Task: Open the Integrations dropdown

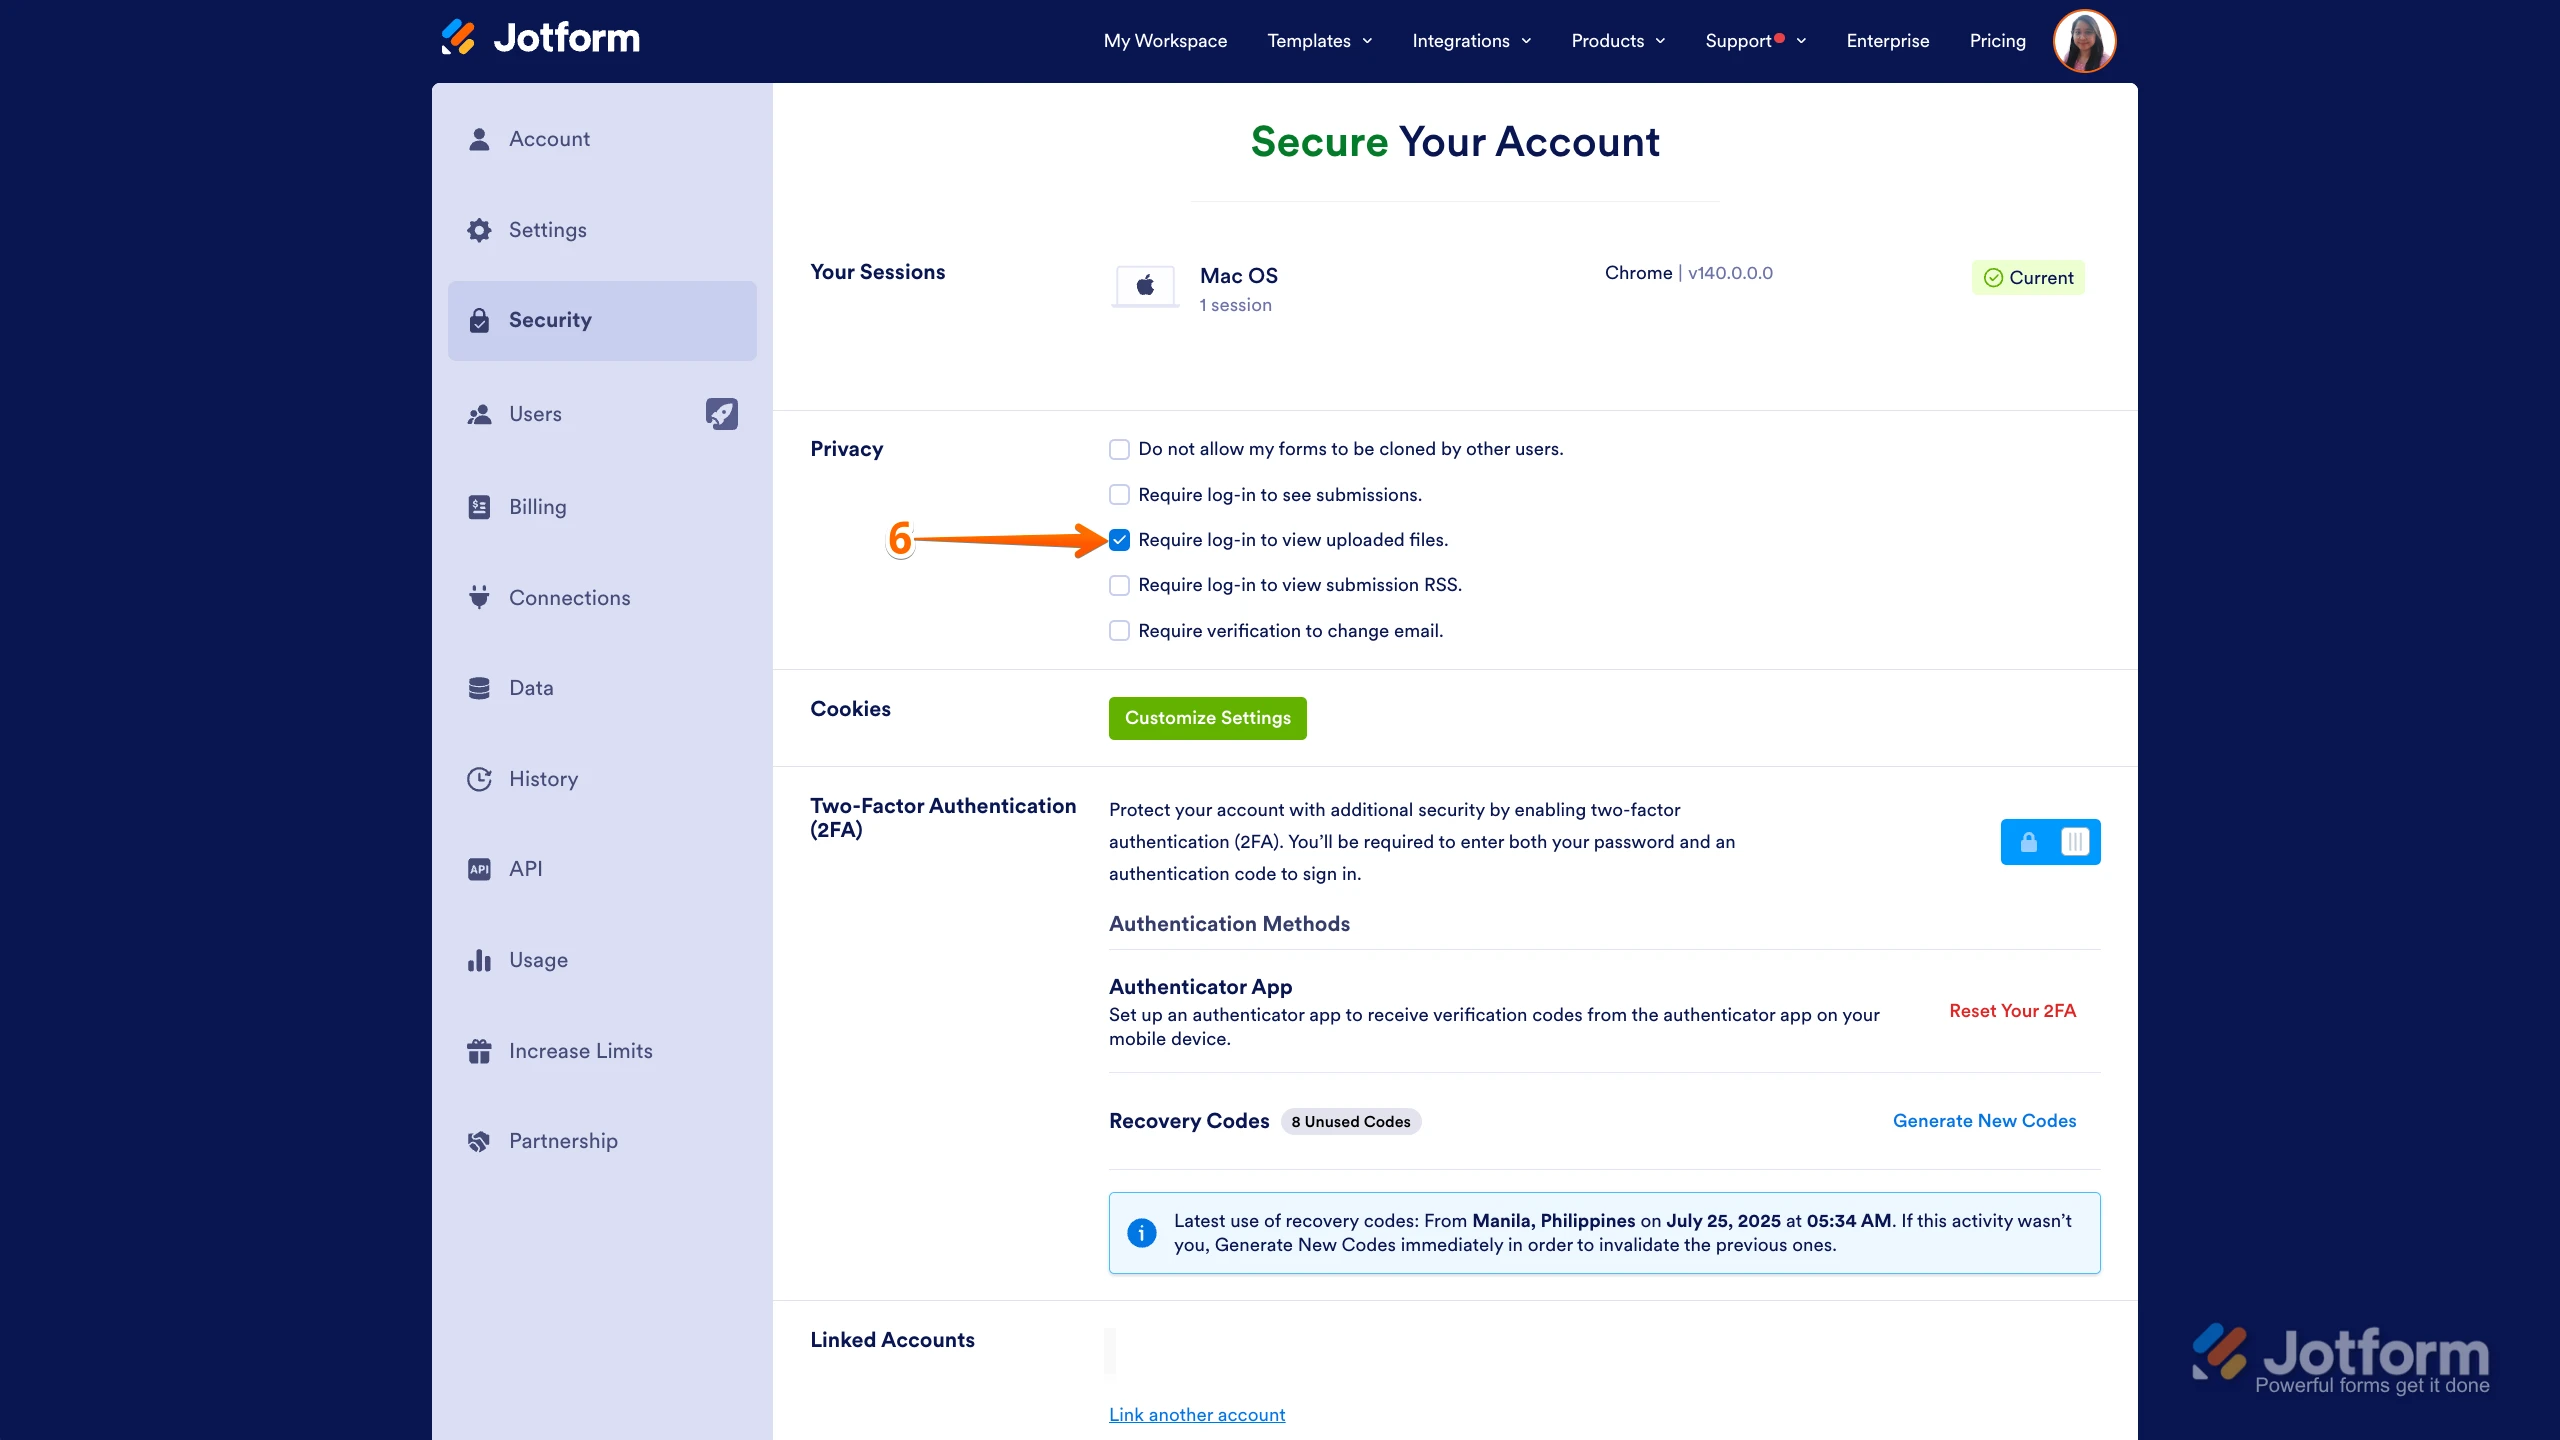Action: click(1471, 41)
